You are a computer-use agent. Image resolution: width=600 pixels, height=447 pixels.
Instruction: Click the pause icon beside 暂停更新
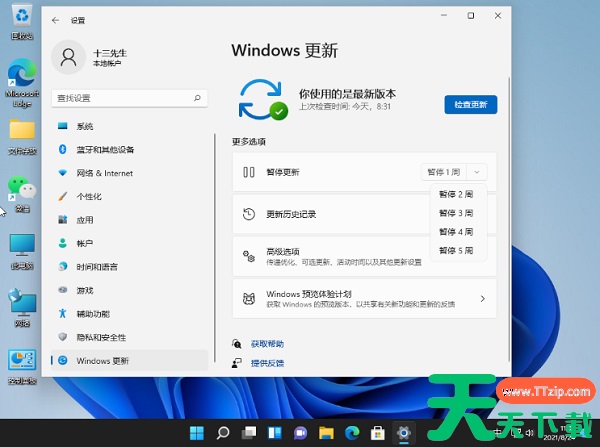(249, 172)
